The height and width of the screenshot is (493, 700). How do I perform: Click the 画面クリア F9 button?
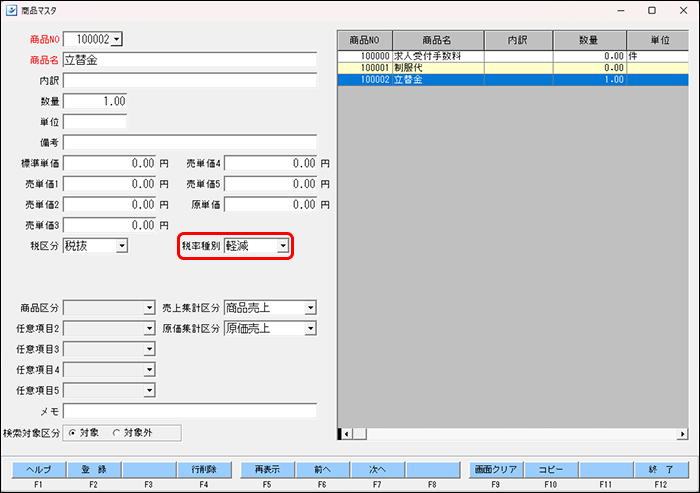tap(496, 470)
